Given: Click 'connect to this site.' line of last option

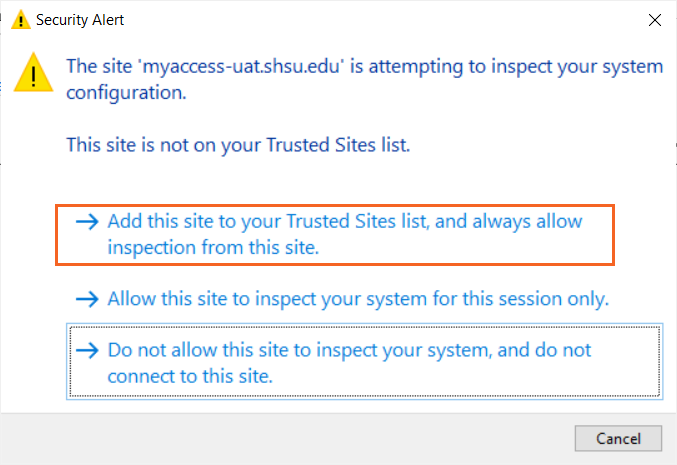Looking at the screenshot, I should tap(190, 377).
